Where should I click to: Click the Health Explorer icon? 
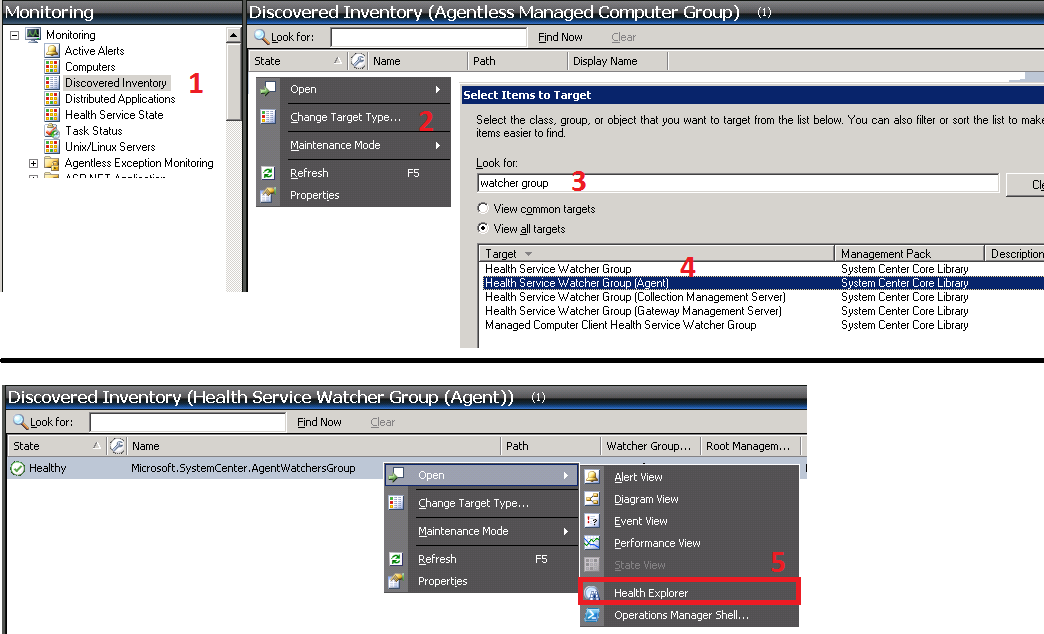pos(592,593)
